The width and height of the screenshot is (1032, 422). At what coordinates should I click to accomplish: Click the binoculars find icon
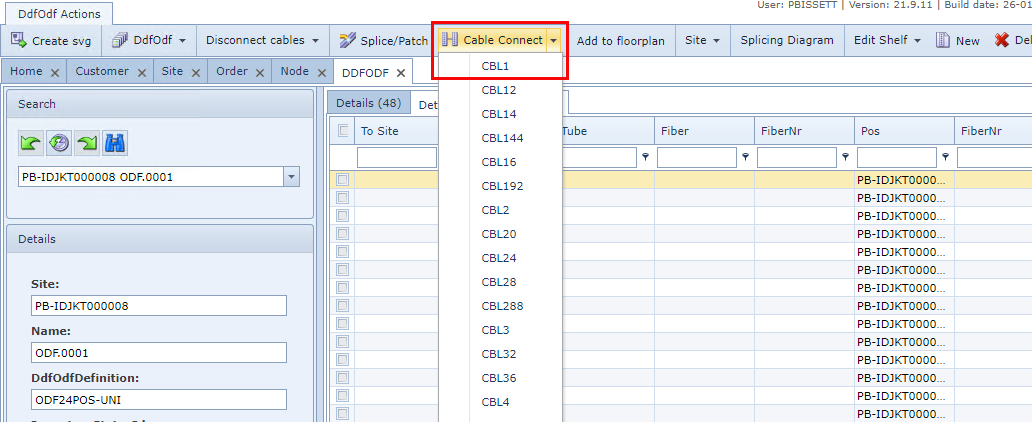pos(115,143)
